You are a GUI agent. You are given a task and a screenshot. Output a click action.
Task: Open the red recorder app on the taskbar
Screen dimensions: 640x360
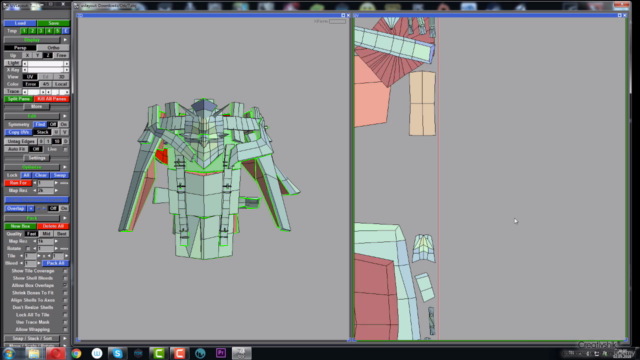tap(55, 353)
